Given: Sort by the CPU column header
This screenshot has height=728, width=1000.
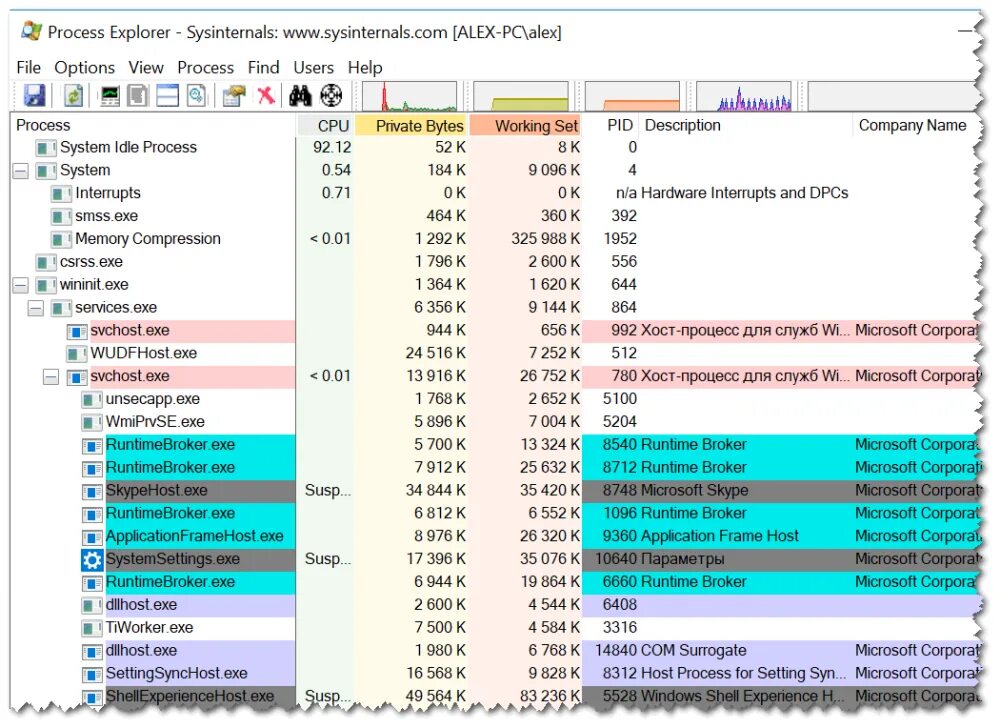Looking at the screenshot, I should 325,126.
